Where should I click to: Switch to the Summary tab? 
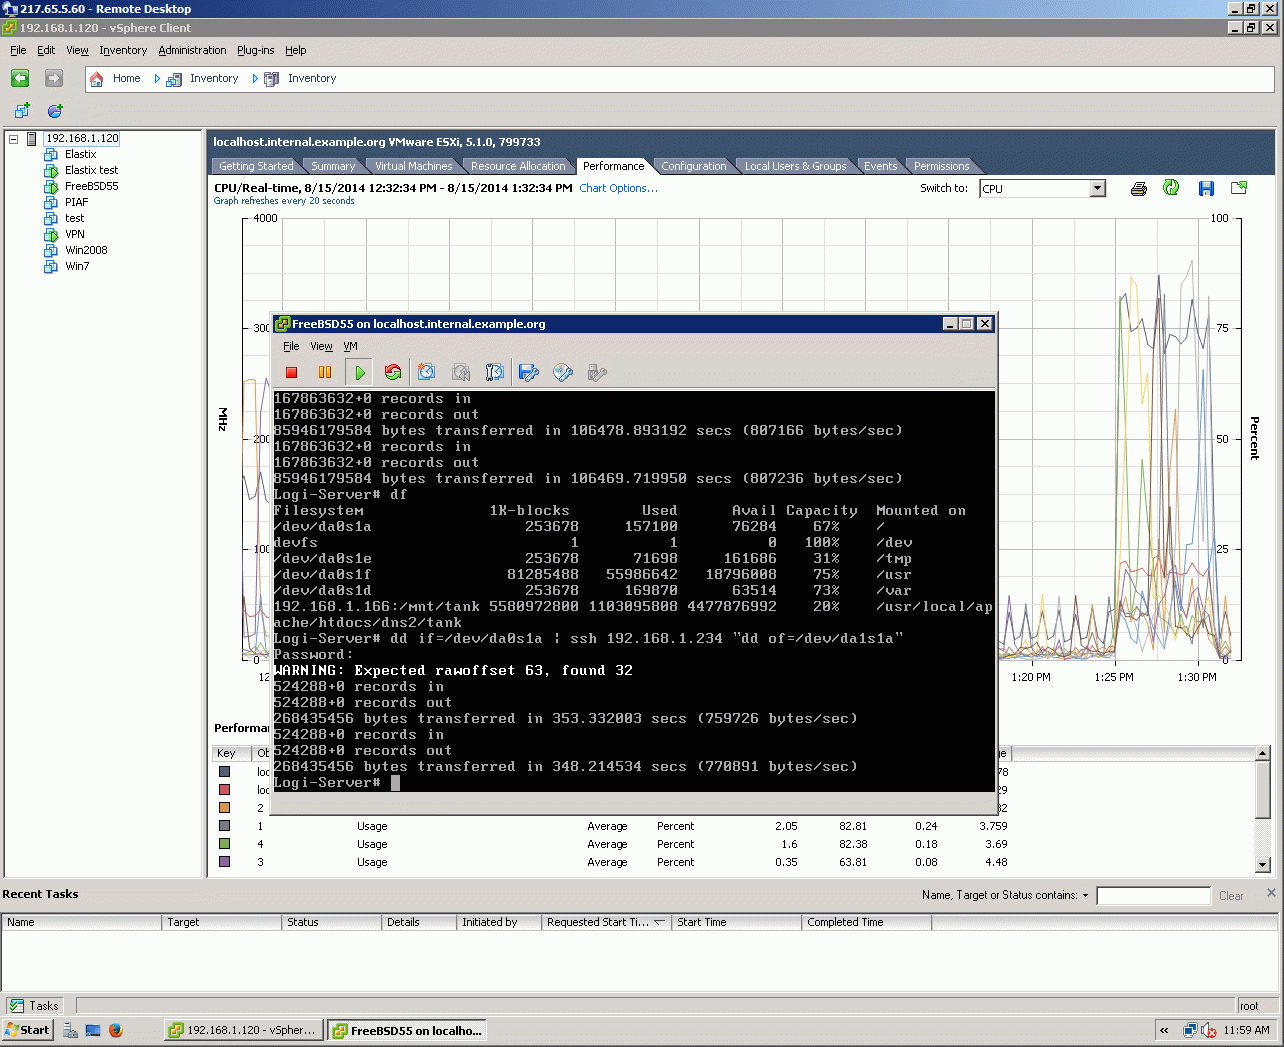coord(333,166)
